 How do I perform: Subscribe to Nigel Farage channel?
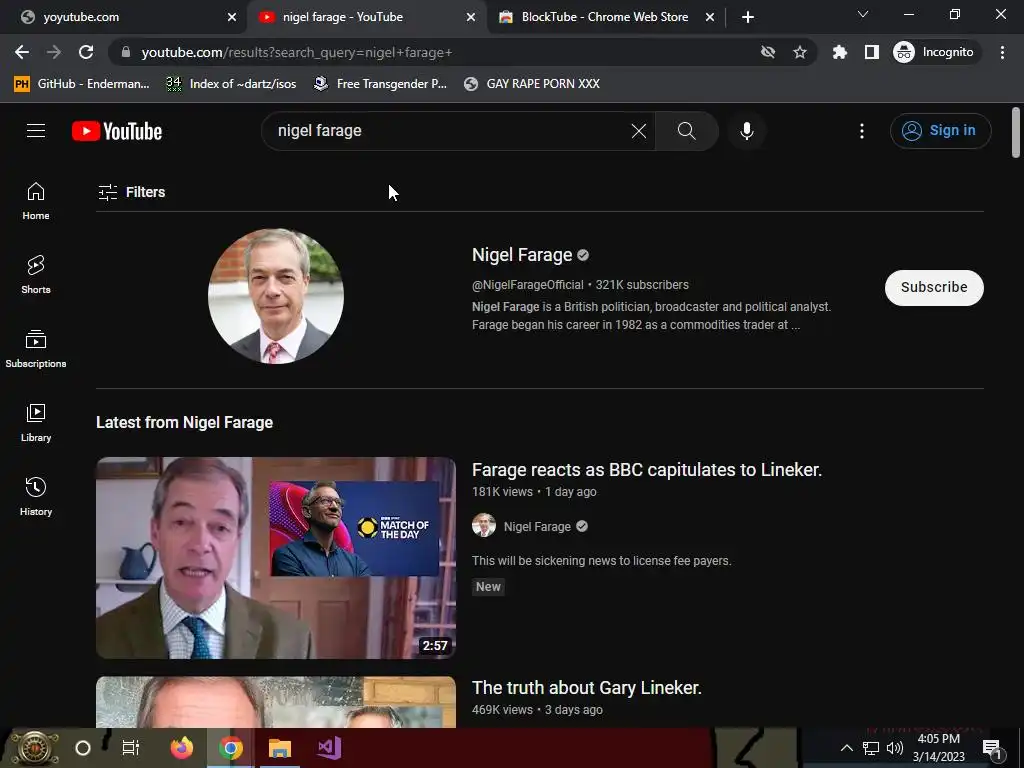(934, 287)
